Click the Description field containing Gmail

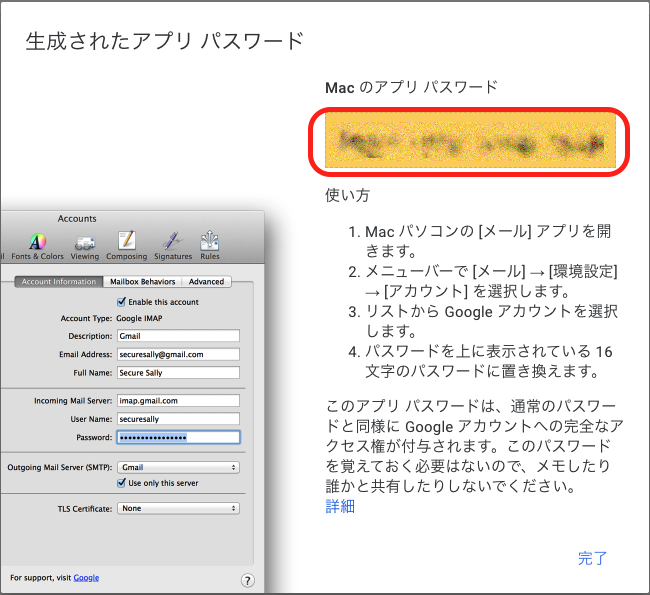178,336
